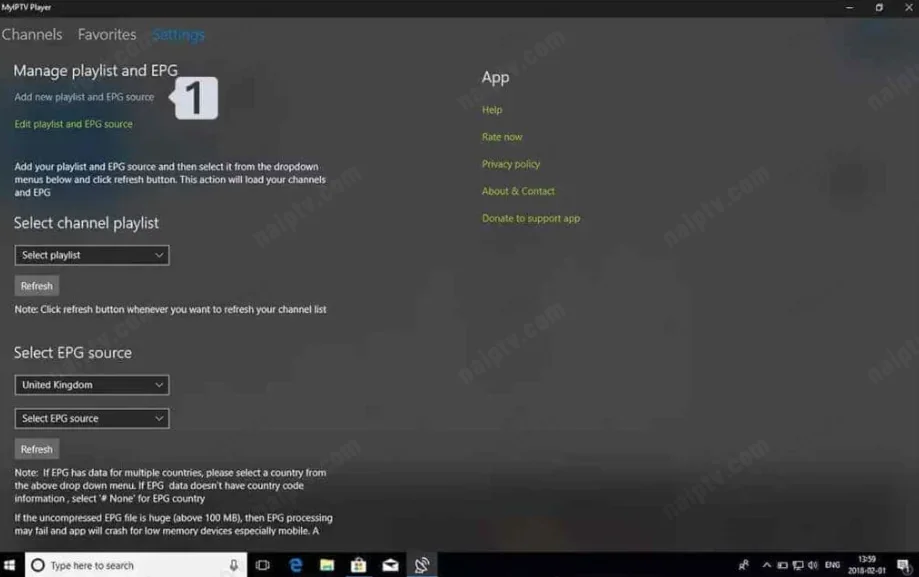Click the Cortana circle icon
The width and height of the screenshot is (919, 577).
(x=38, y=565)
